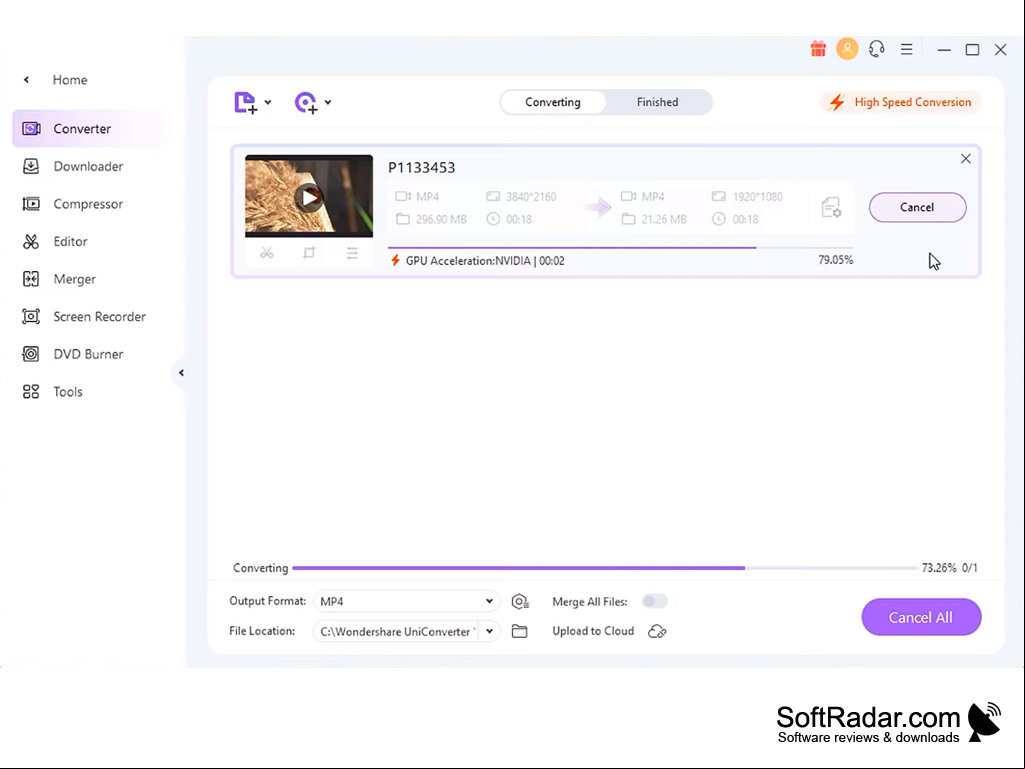Click the P1133453 file name
1025x769 pixels.
(x=422, y=167)
